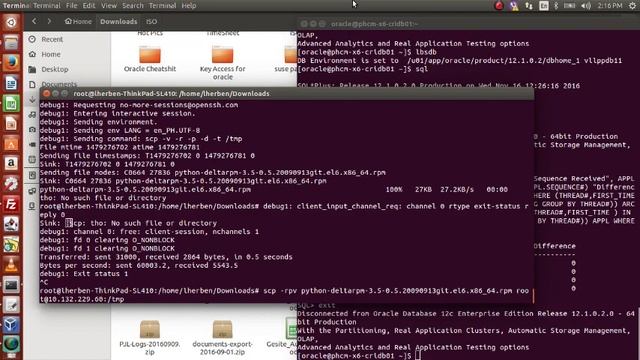Open the En keyboard layout indicator
Screen dimensions: 640x360
tap(544, 6)
